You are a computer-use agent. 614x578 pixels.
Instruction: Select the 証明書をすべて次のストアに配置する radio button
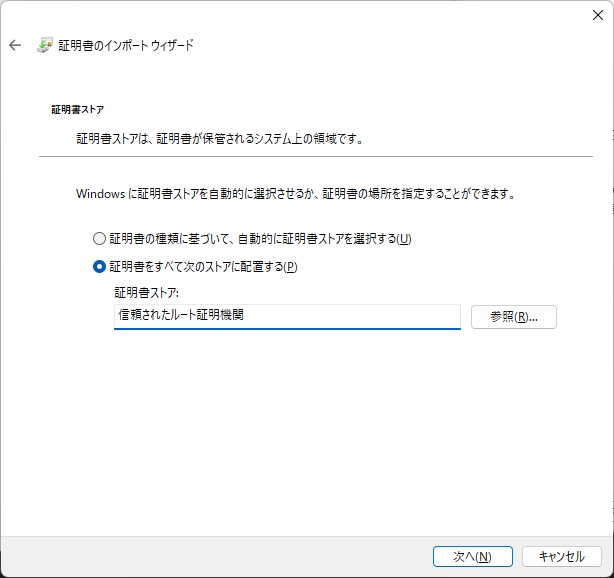pos(98,267)
